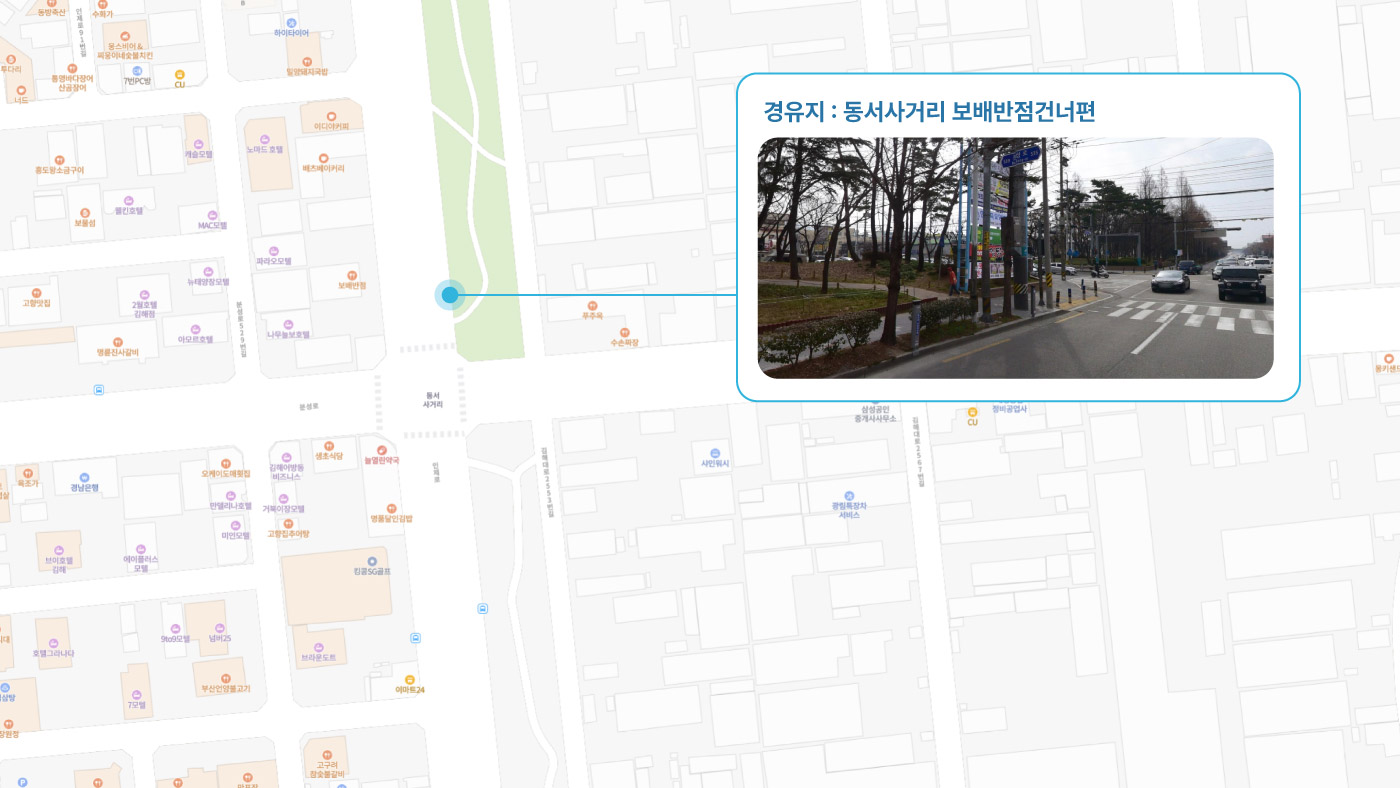Viewport: 1400px width, 788px height.
Task: Click the 경유지 : 동서사거리 보배반점건너편 title
Action: point(930,112)
